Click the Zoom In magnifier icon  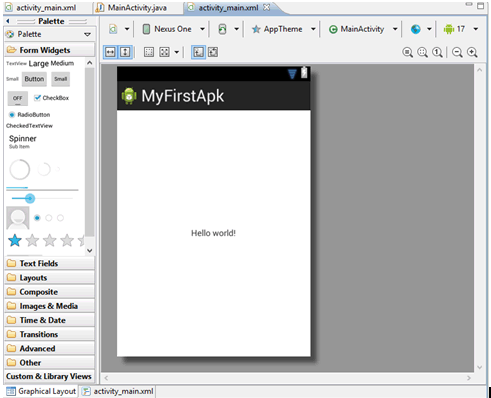[472, 52]
